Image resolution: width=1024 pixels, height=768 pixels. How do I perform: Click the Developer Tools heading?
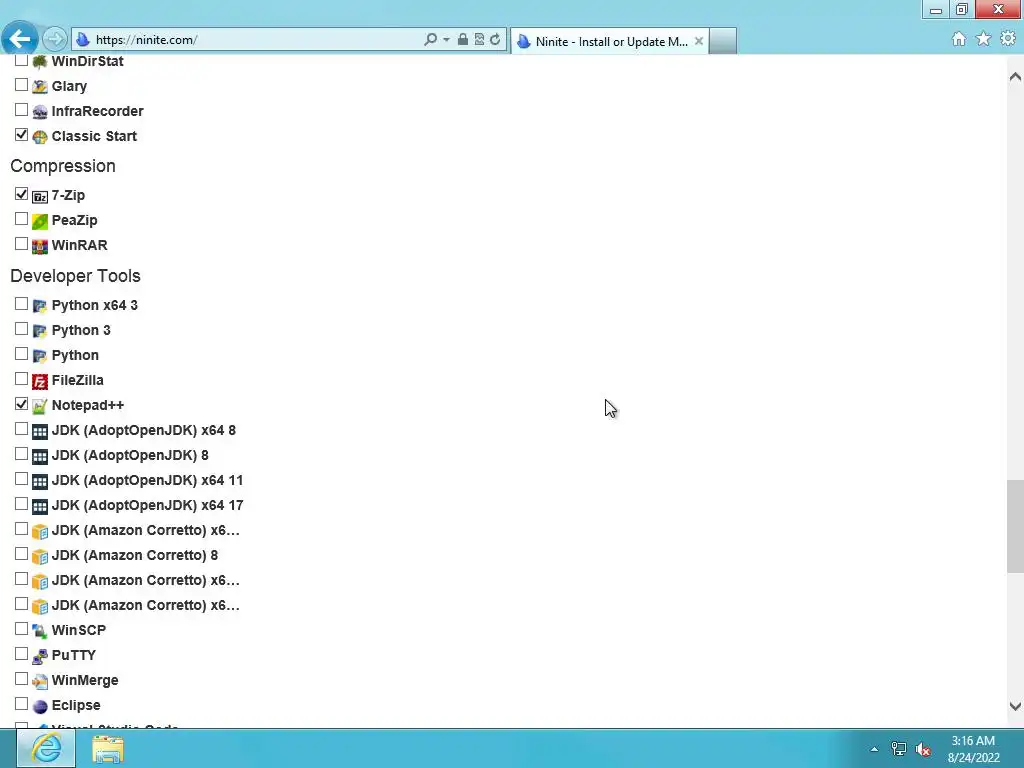(x=75, y=276)
